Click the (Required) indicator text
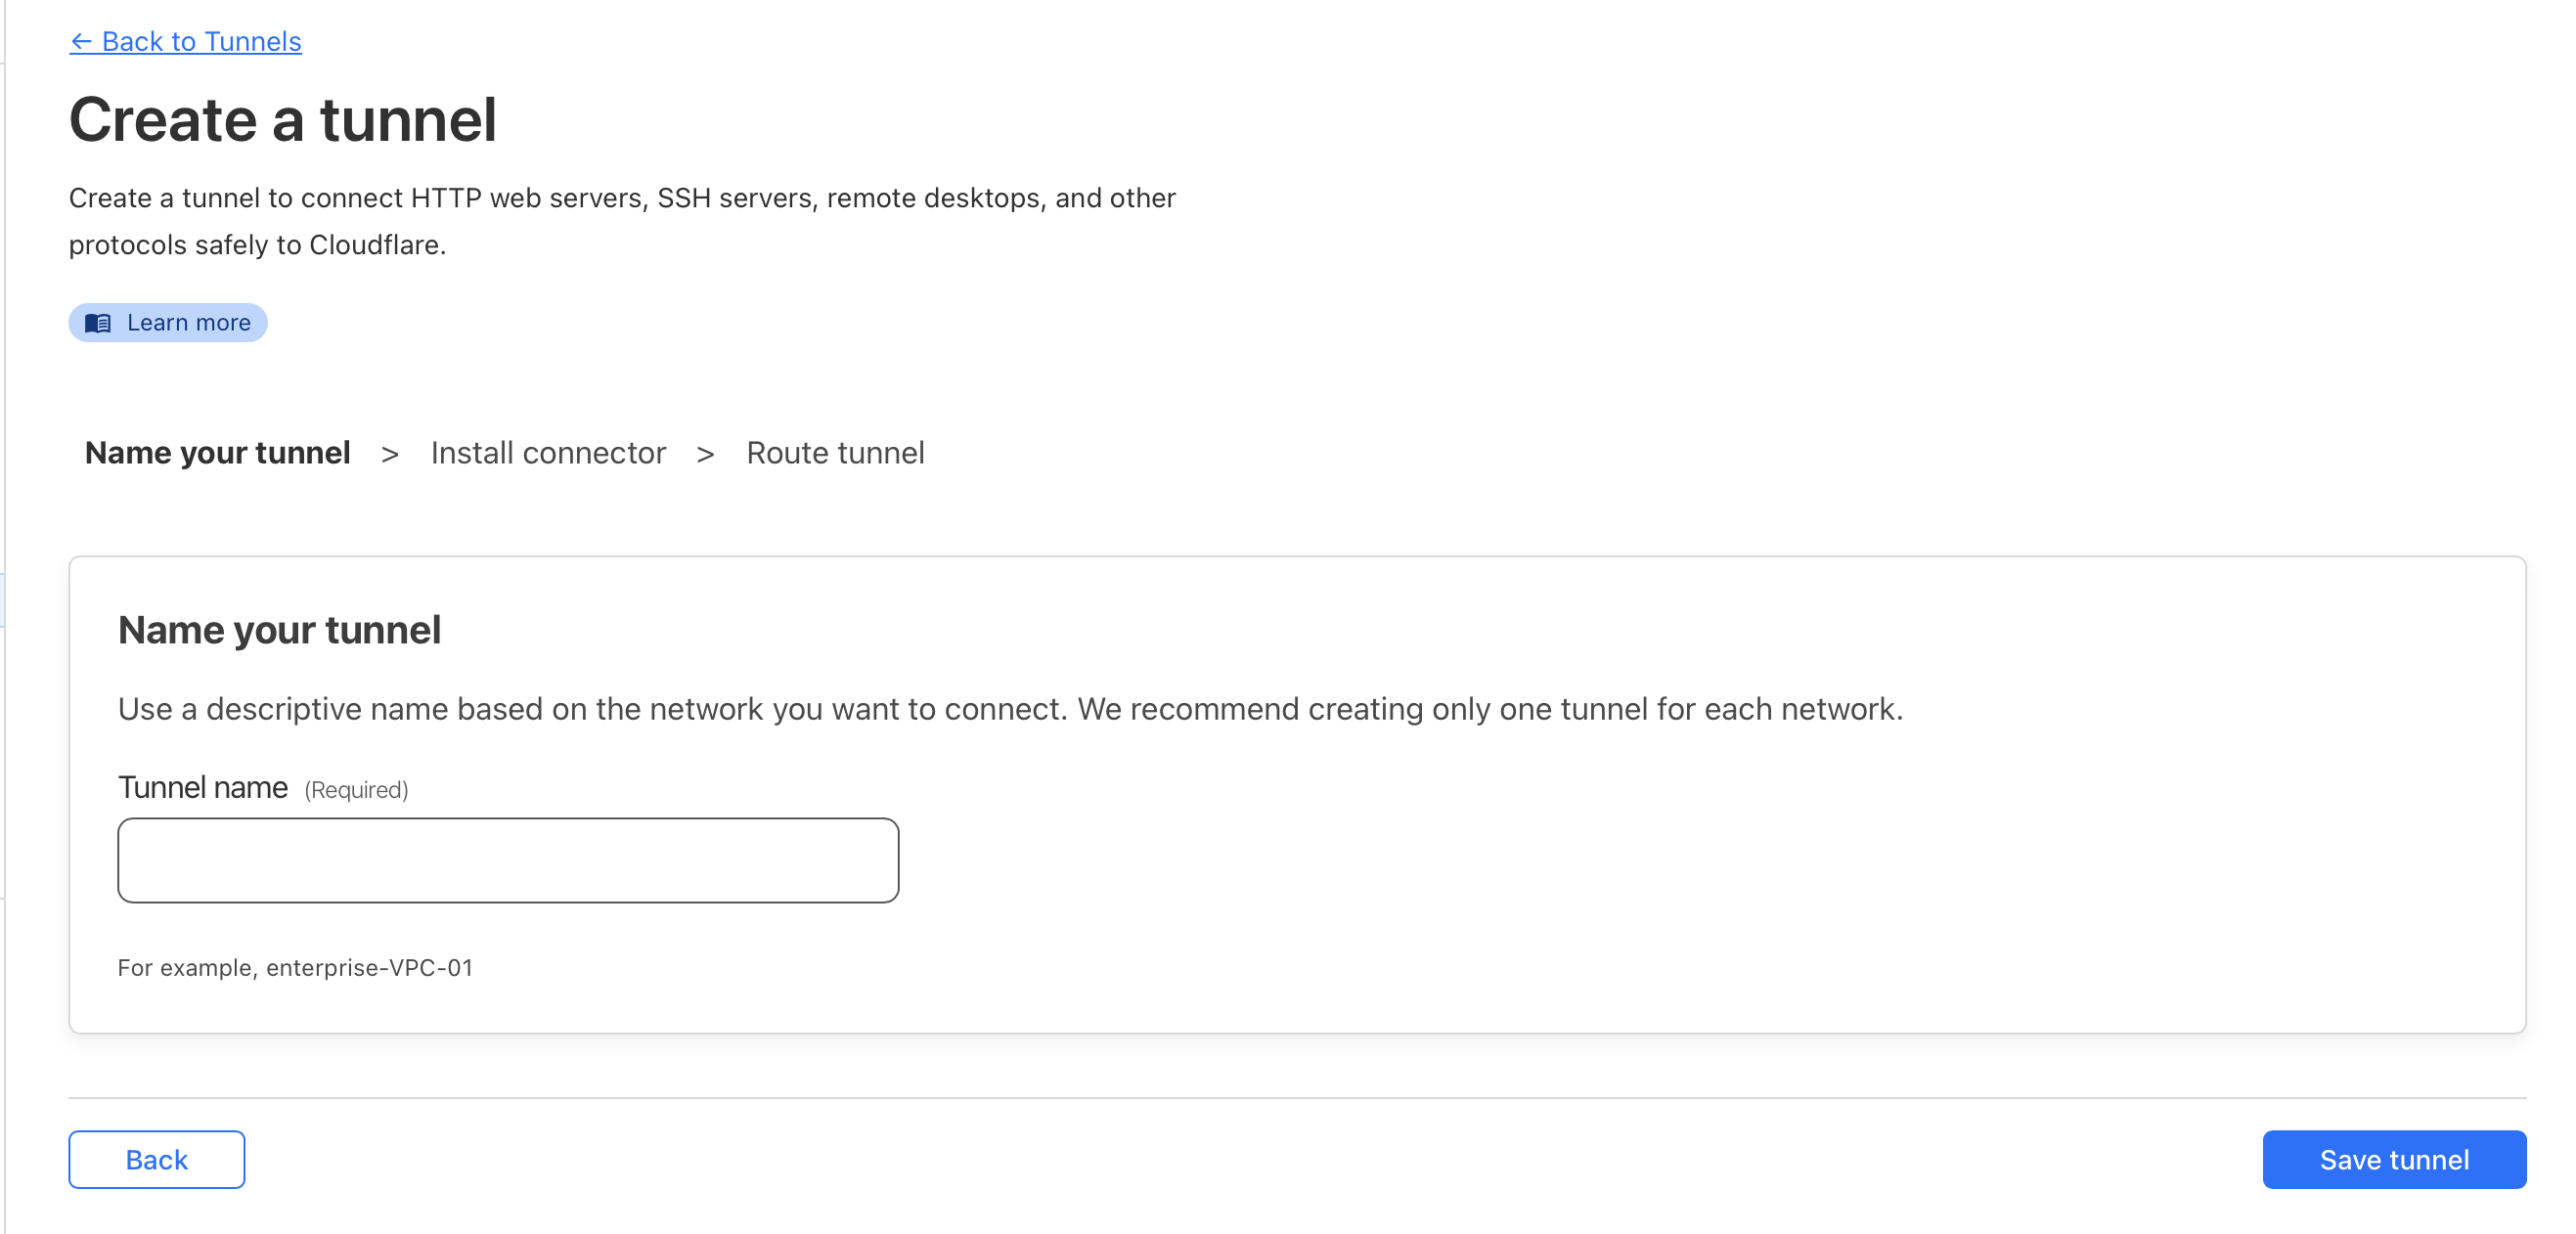The height and width of the screenshot is (1234, 2576). [x=357, y=790]
